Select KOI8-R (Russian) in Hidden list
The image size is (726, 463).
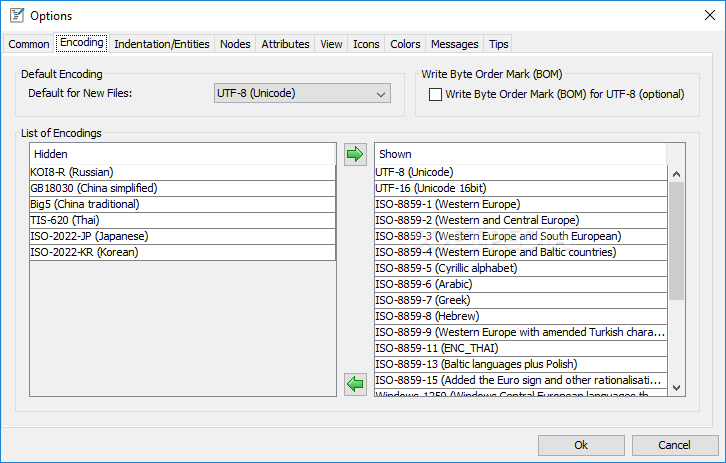pyautogui.click(x=182, y=172)
